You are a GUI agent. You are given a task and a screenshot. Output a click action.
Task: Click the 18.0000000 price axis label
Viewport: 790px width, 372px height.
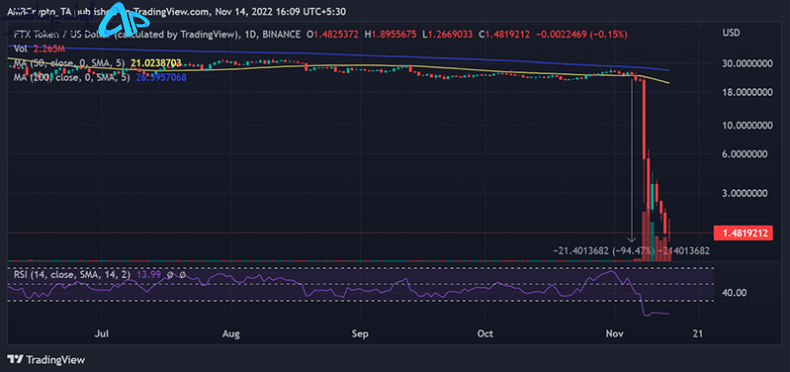[747, 92]
